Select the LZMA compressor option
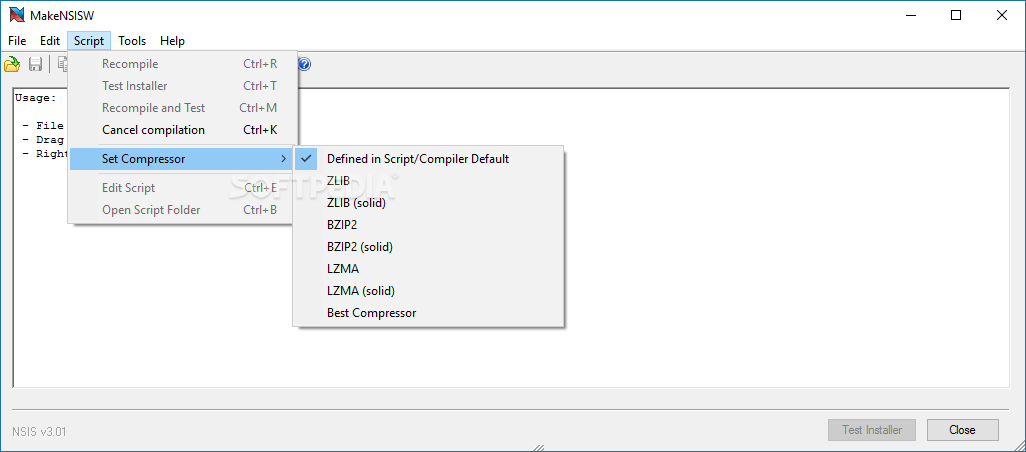The image size is (1026, 452). (428, 269)
